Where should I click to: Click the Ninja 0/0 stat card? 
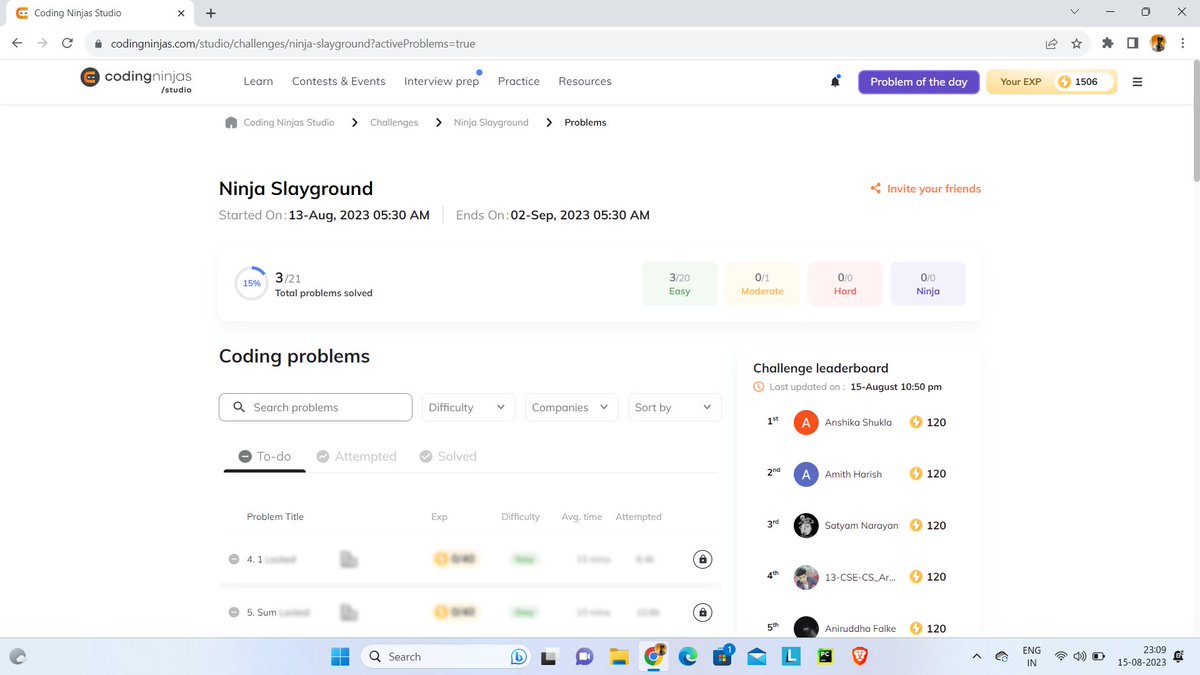tap(928, 284)
